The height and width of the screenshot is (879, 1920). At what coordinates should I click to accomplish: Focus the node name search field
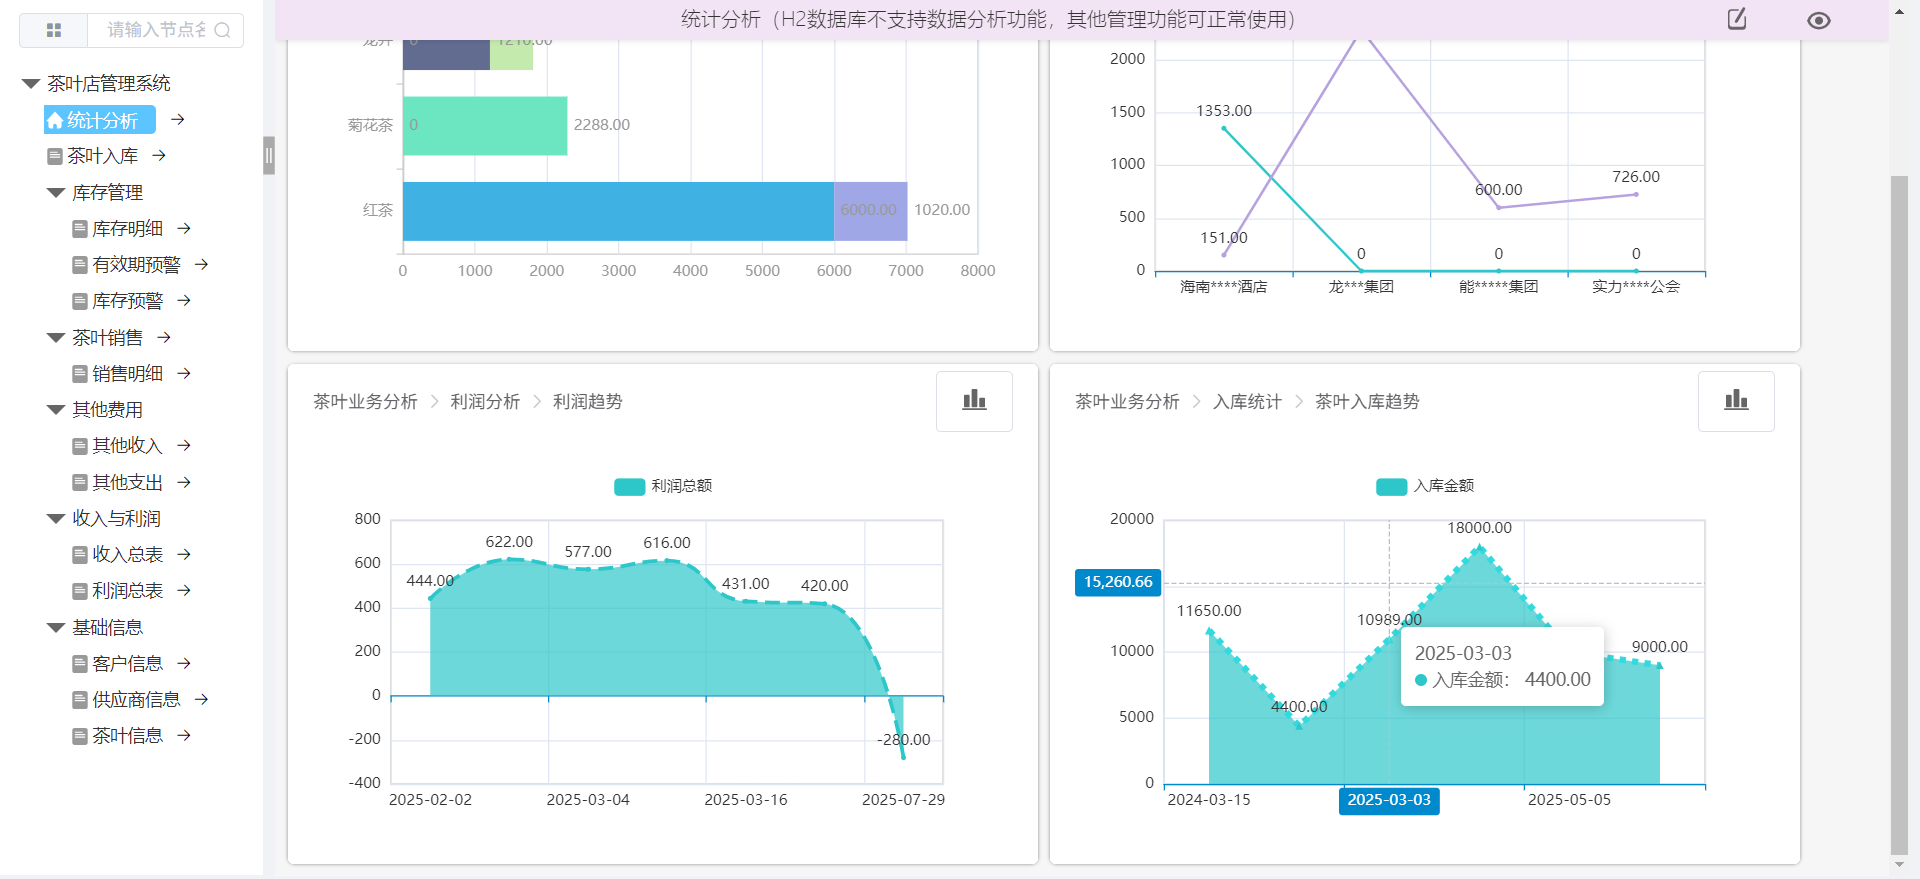(158, 30)
